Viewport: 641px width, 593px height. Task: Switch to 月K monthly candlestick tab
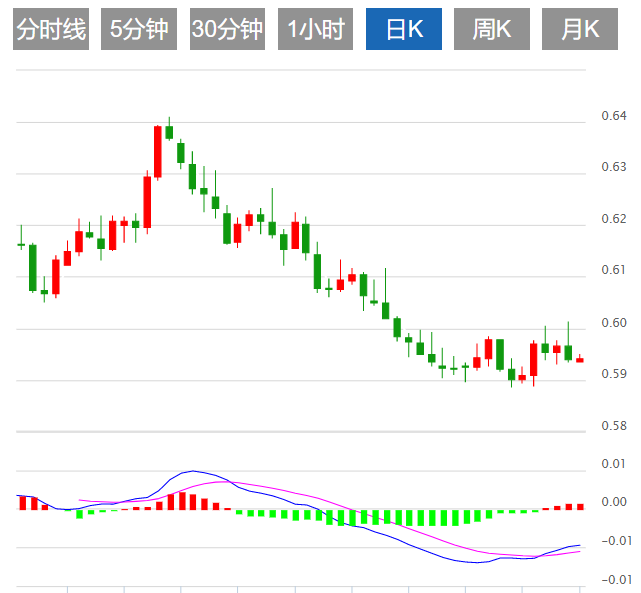580,29
